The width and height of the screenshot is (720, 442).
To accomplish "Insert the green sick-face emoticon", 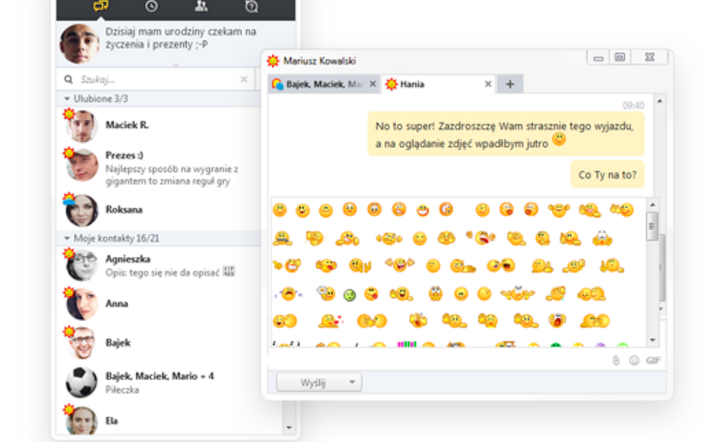I will pos(349,296).
